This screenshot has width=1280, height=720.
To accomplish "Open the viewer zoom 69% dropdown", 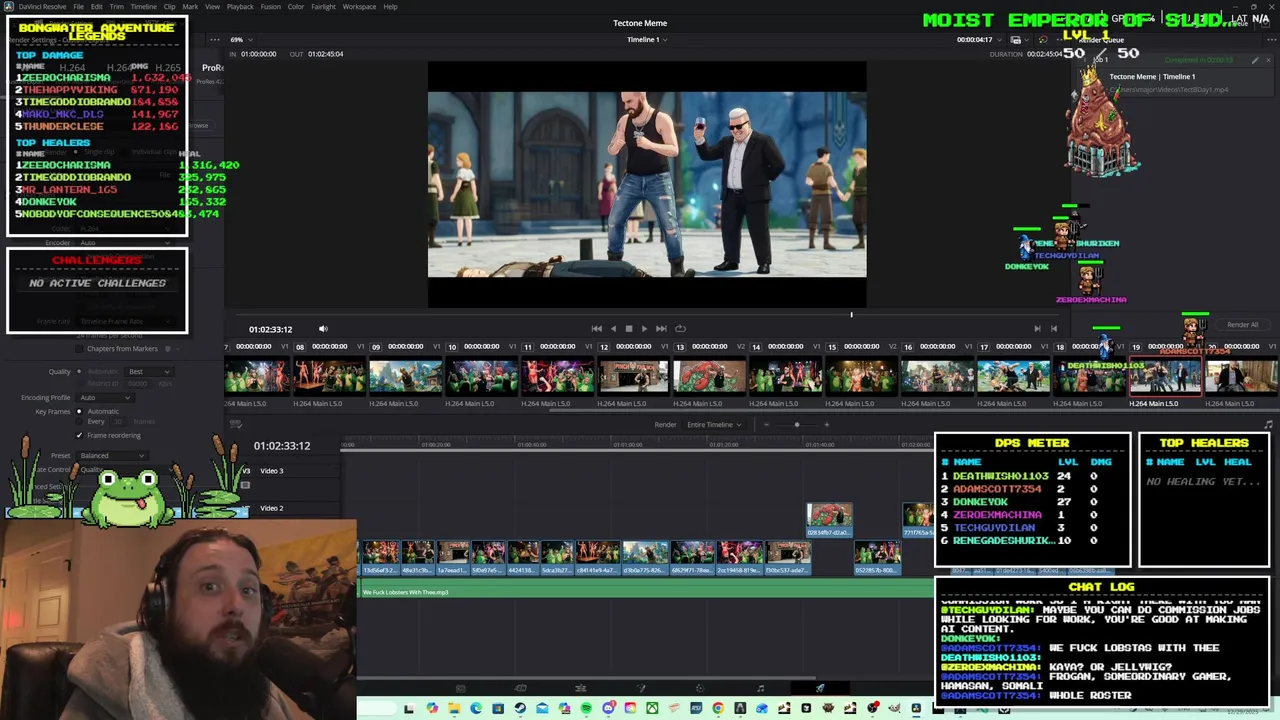I will coord(240,39).
